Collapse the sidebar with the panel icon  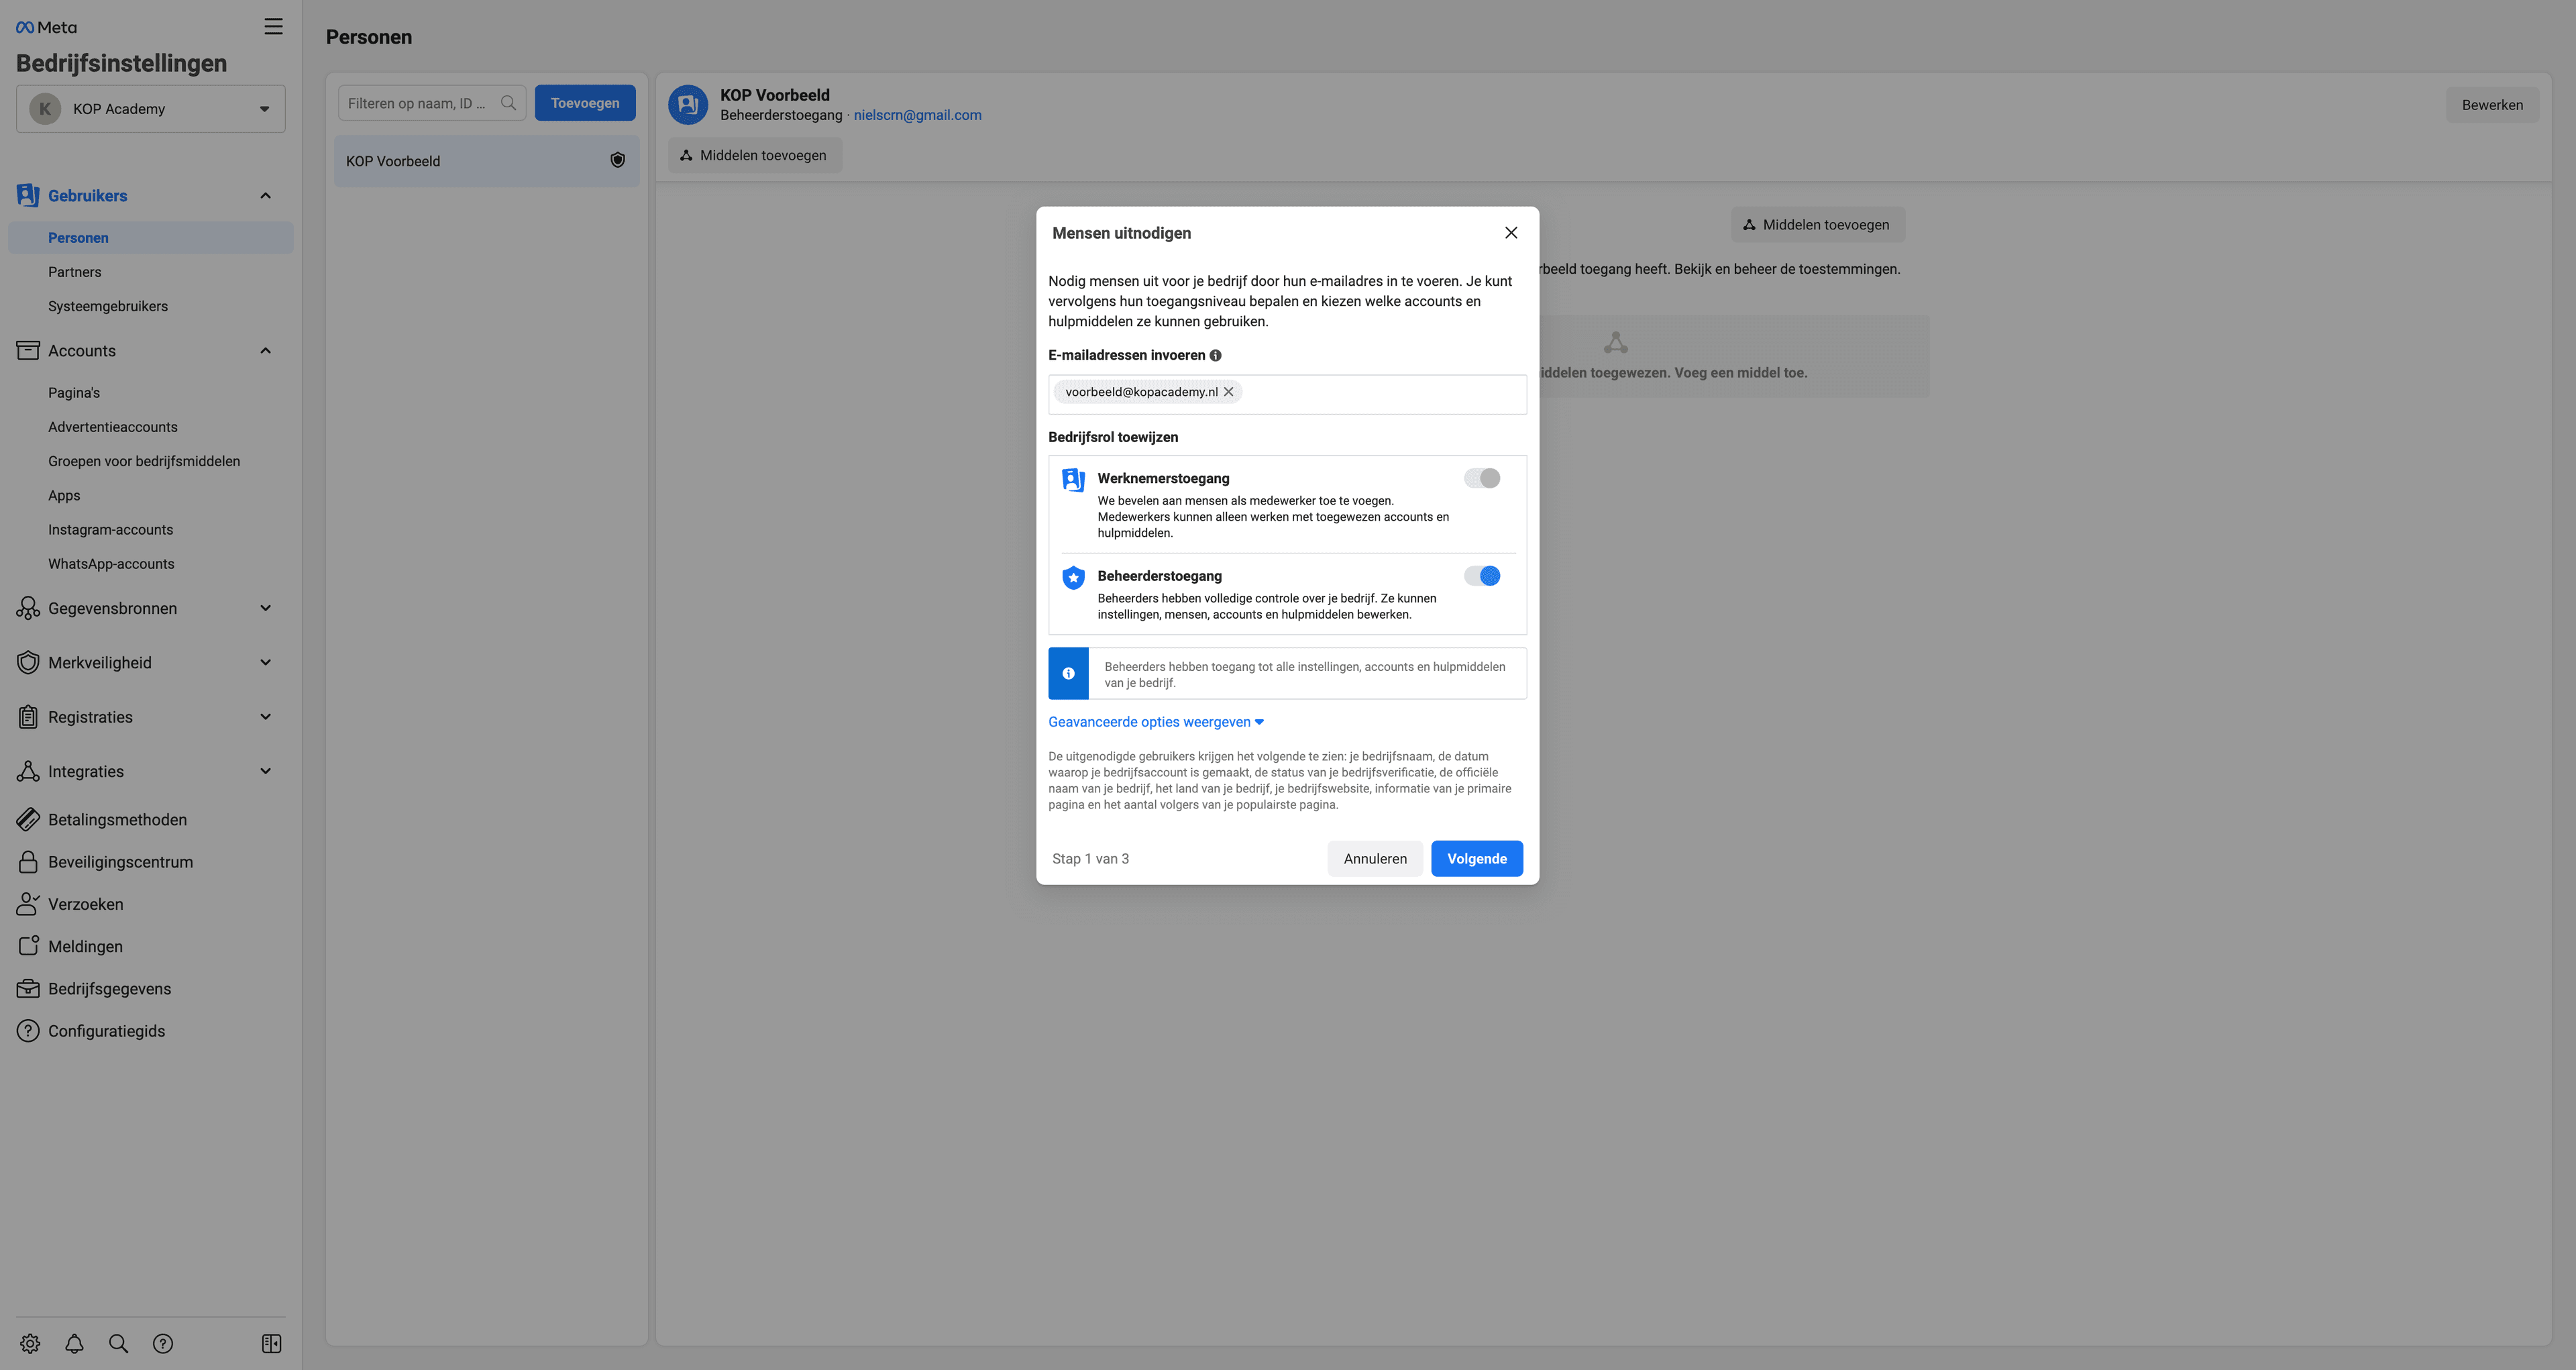pos(271,1343)
